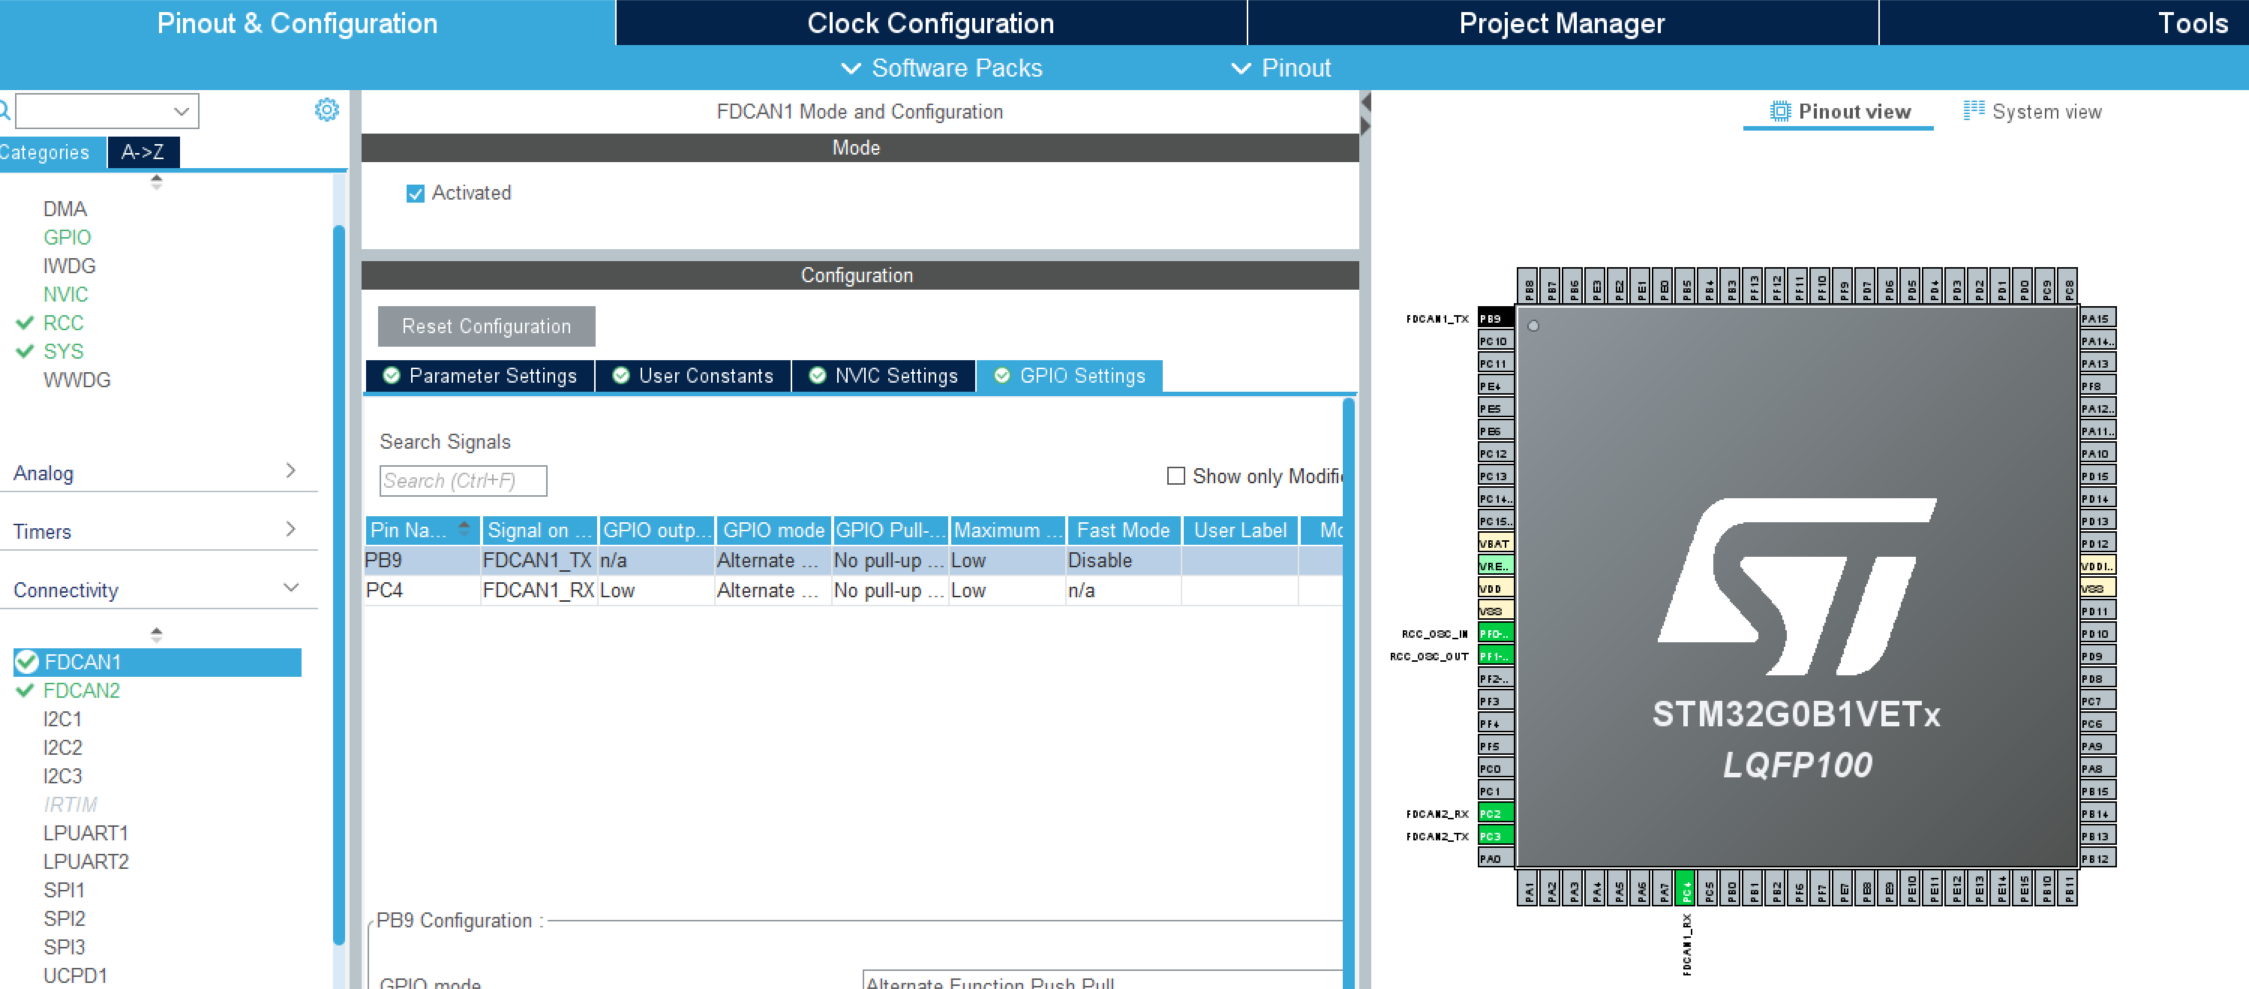Select pin PA13 on the chip
2249x989 pixels.
pyautogui.click(x=2098, y=363)
